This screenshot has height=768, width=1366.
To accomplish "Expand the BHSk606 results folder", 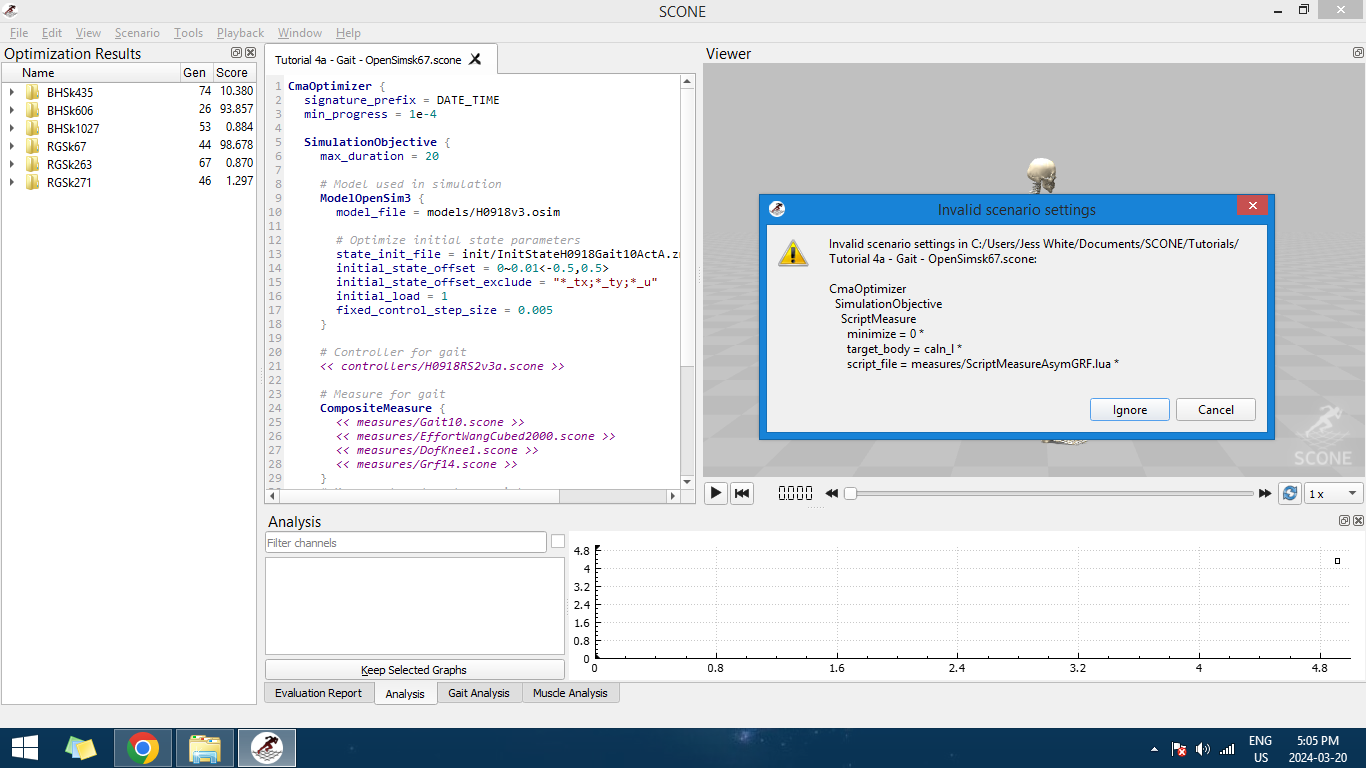I will [12, 110].
